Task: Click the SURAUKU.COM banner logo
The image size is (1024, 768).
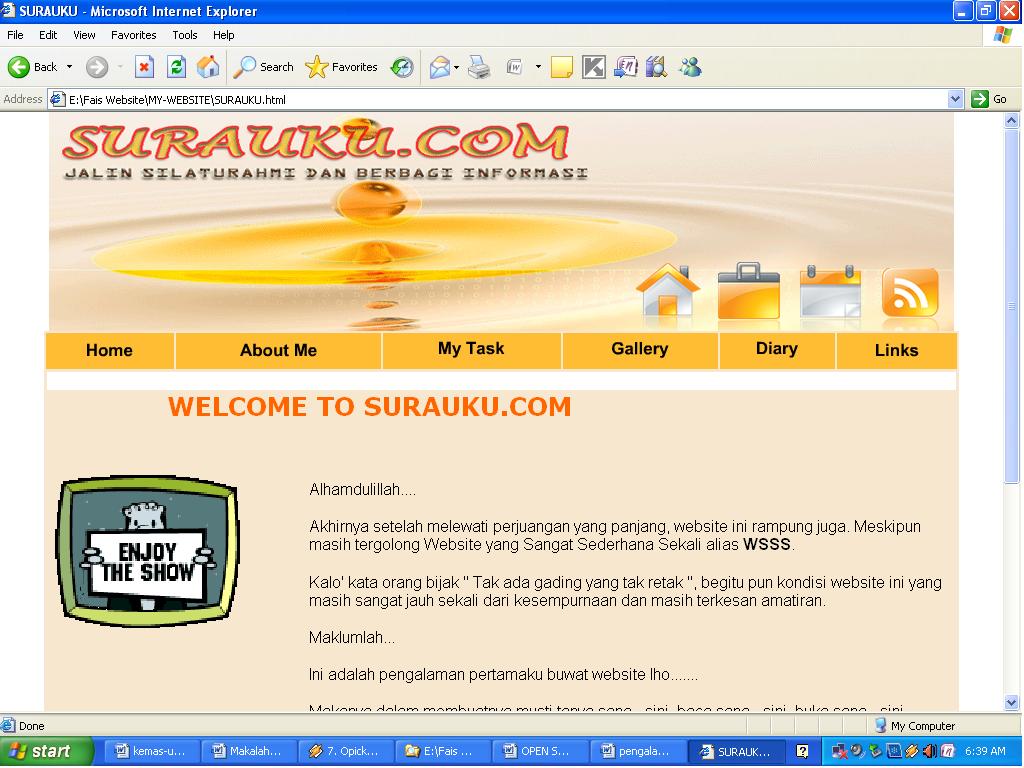Action: 316,140
